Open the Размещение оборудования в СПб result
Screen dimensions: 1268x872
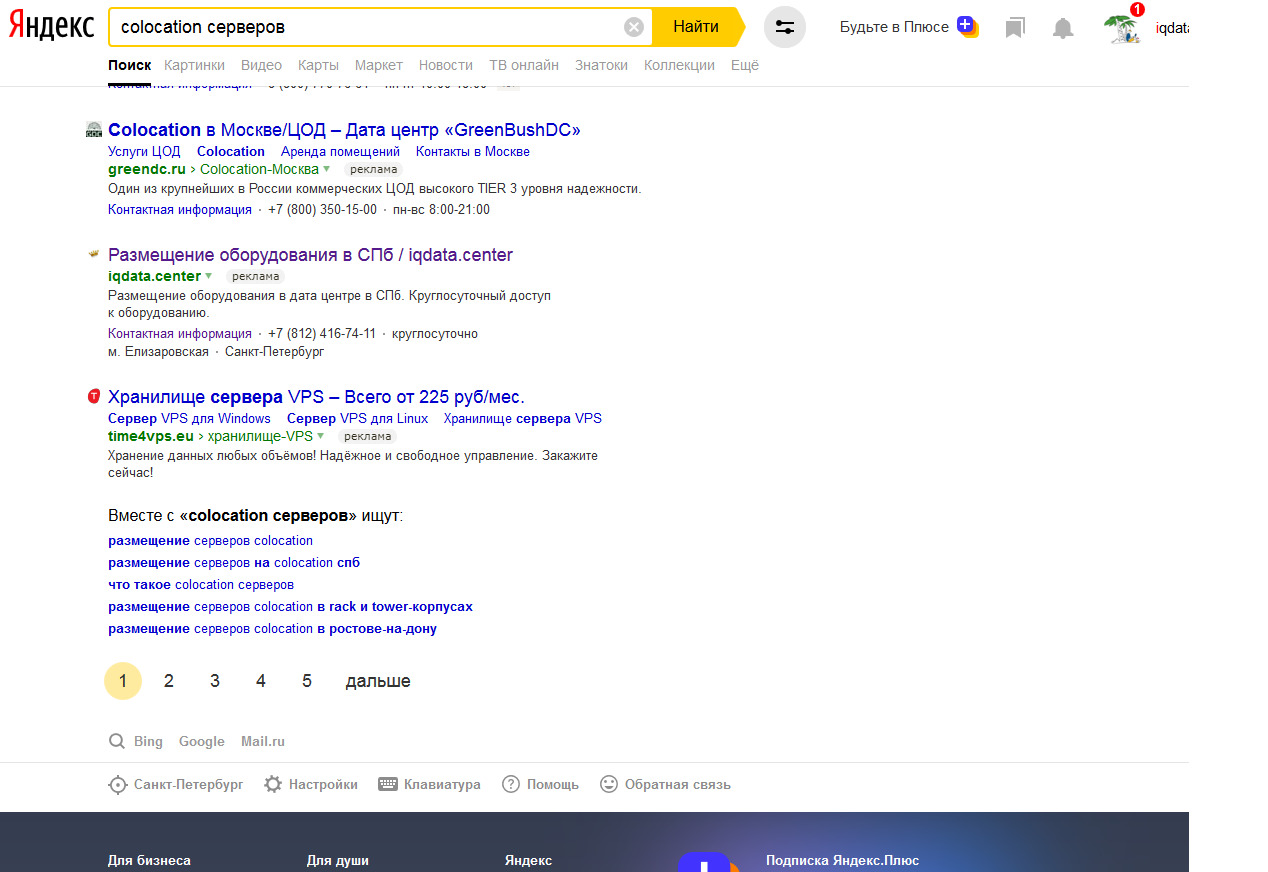pyautogui.click(x=310, y=255)
